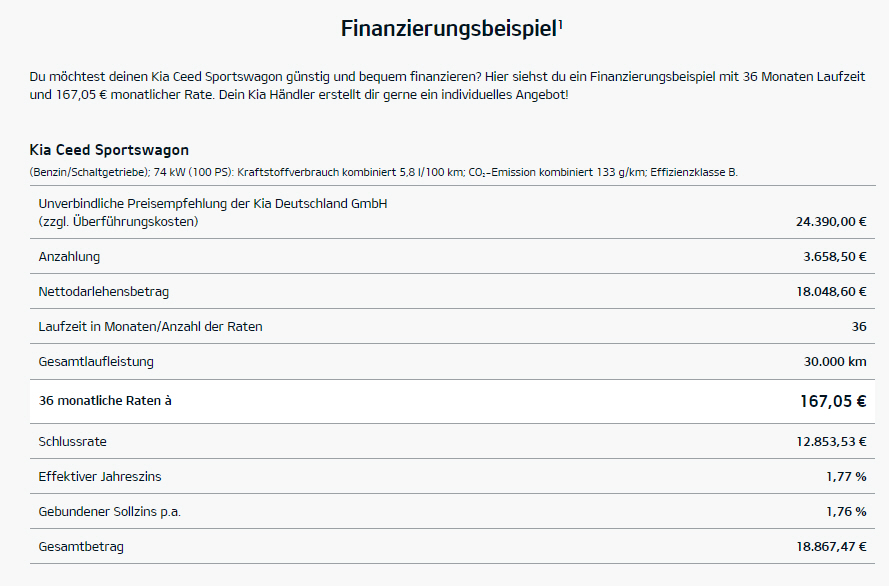Viewport: 889px width, 586px height.
Task: Select the Schlussrate row label
Action: [73, 441]
